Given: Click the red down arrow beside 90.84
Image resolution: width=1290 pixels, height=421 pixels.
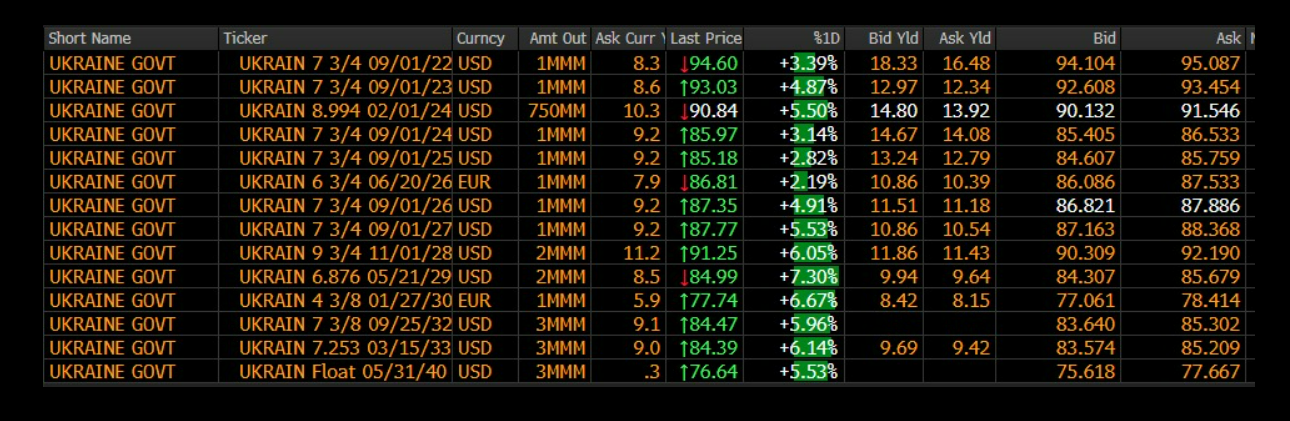Looking at the screenshot, I should click(x=682, y=111).
